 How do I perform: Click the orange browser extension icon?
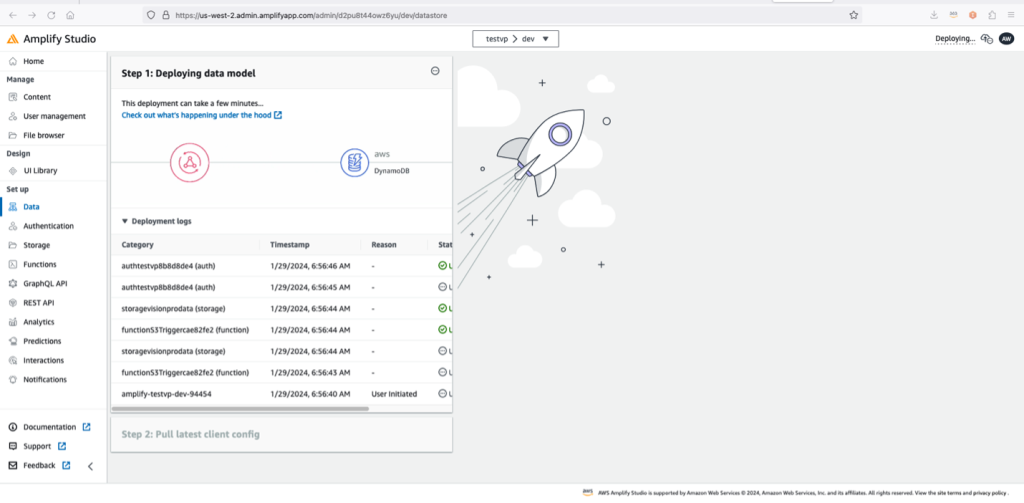pyautogui.click(x=972, y=15)
